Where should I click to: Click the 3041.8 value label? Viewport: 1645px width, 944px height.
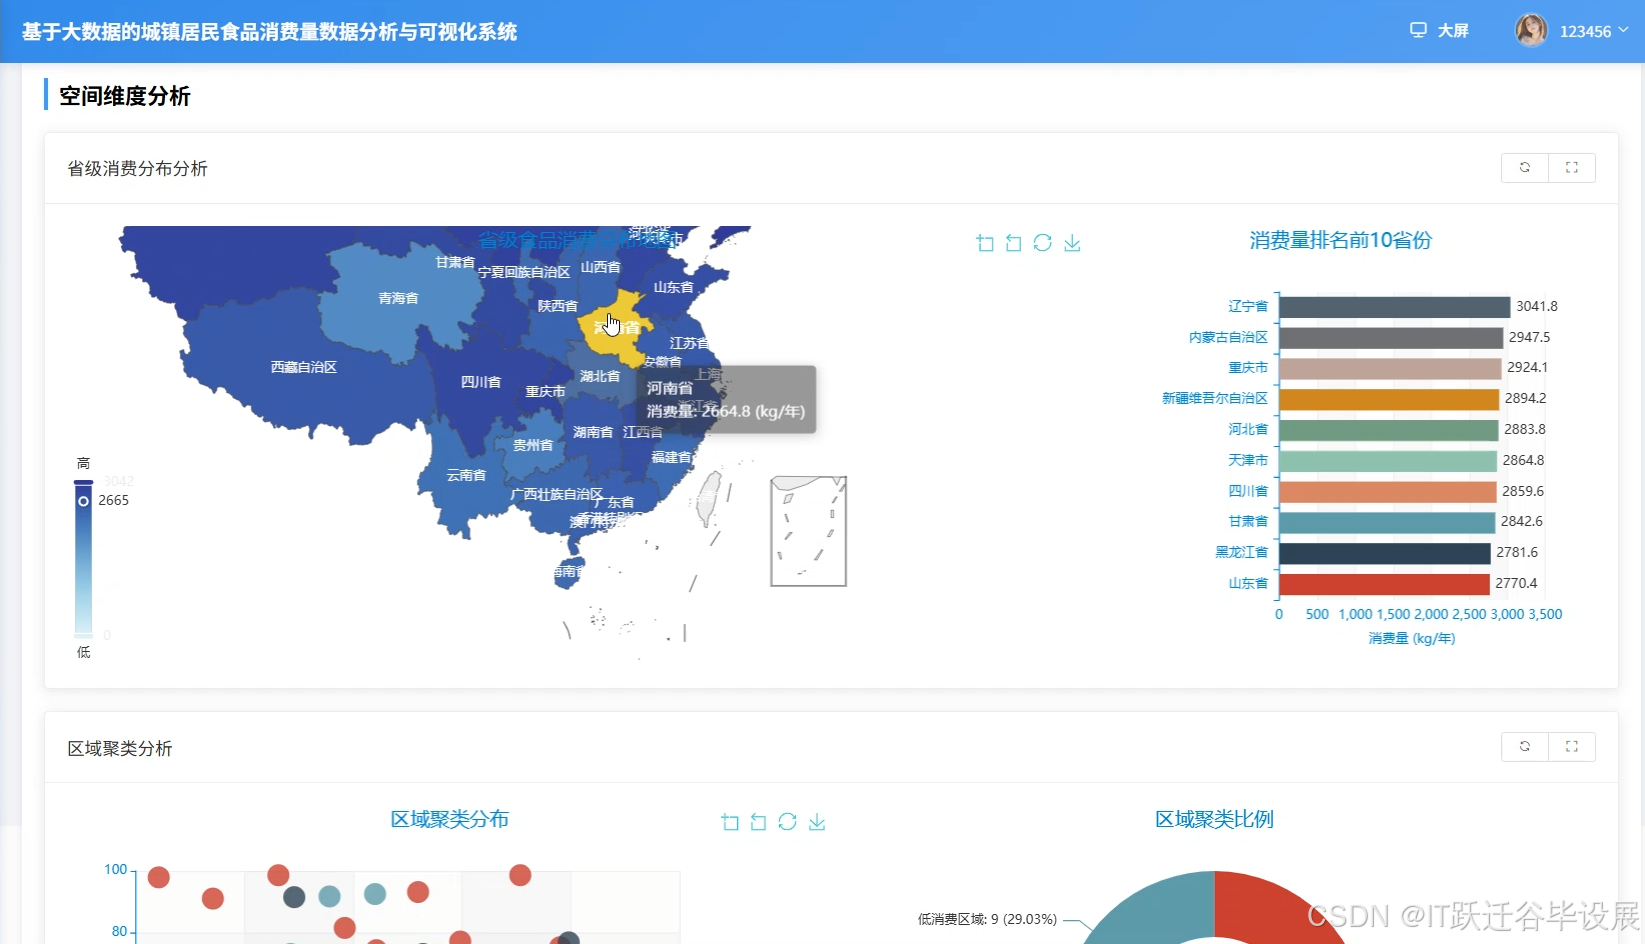coord(1536,306)
